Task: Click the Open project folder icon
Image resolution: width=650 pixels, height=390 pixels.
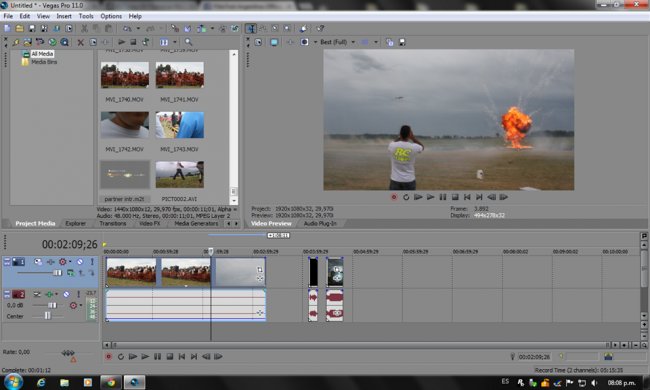Action: [19, 29]
